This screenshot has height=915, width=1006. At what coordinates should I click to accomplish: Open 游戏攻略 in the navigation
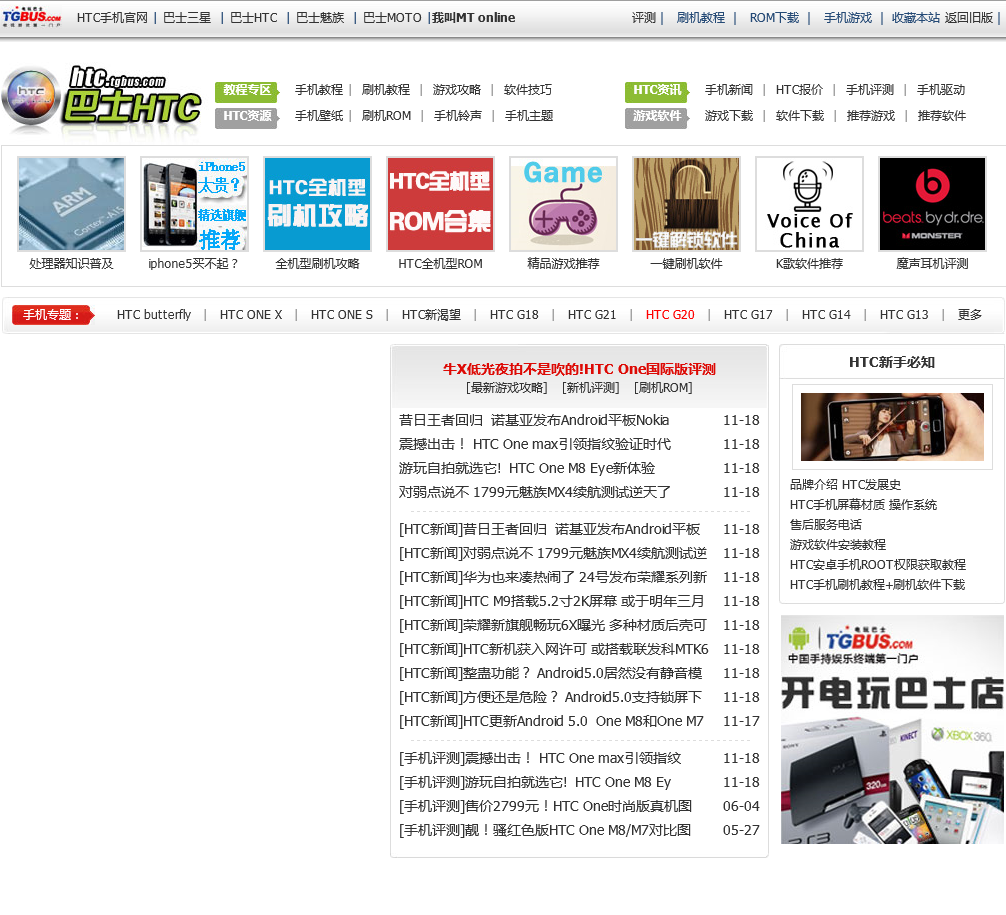(x=457, y=90)
